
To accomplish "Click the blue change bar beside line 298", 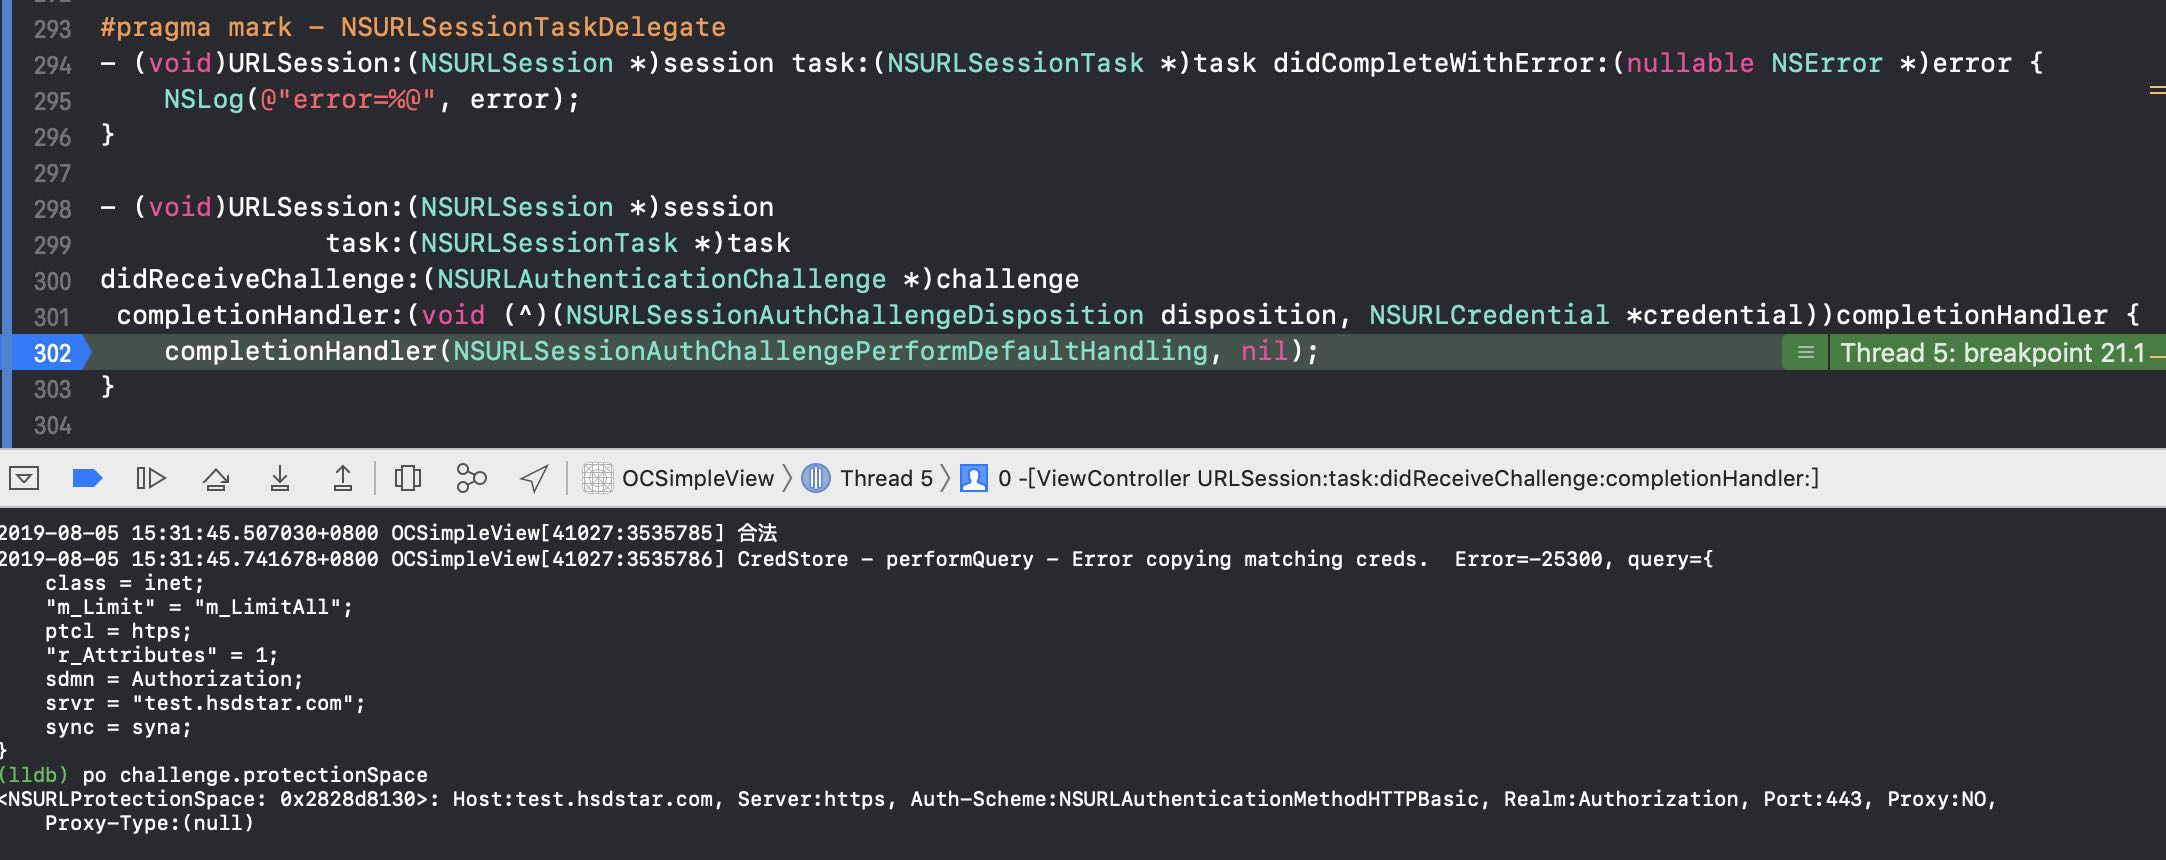I will [x=6, y=208].
